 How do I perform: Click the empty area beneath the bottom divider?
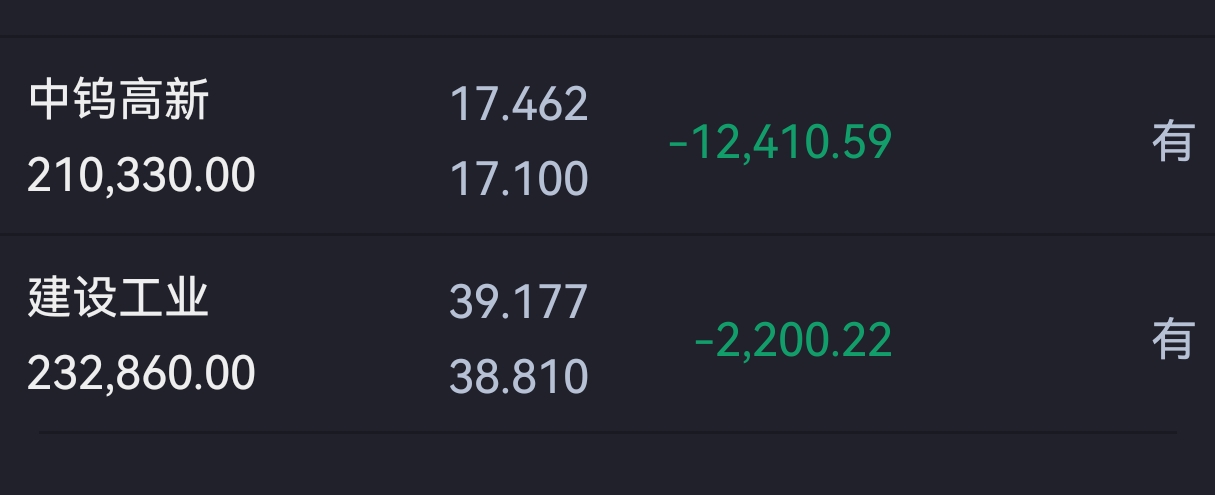coord(607,465)
